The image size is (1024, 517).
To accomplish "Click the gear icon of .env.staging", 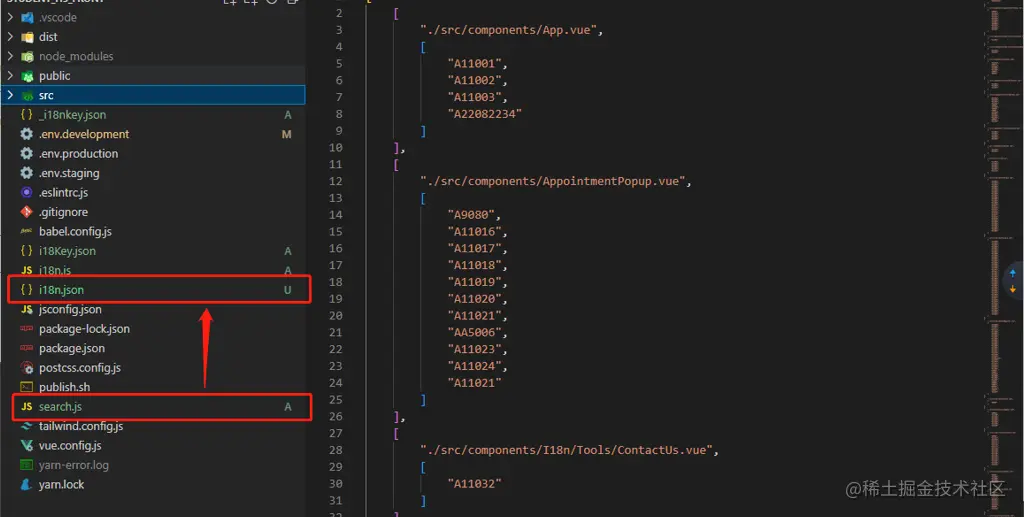I will click(x=27, y=173).
